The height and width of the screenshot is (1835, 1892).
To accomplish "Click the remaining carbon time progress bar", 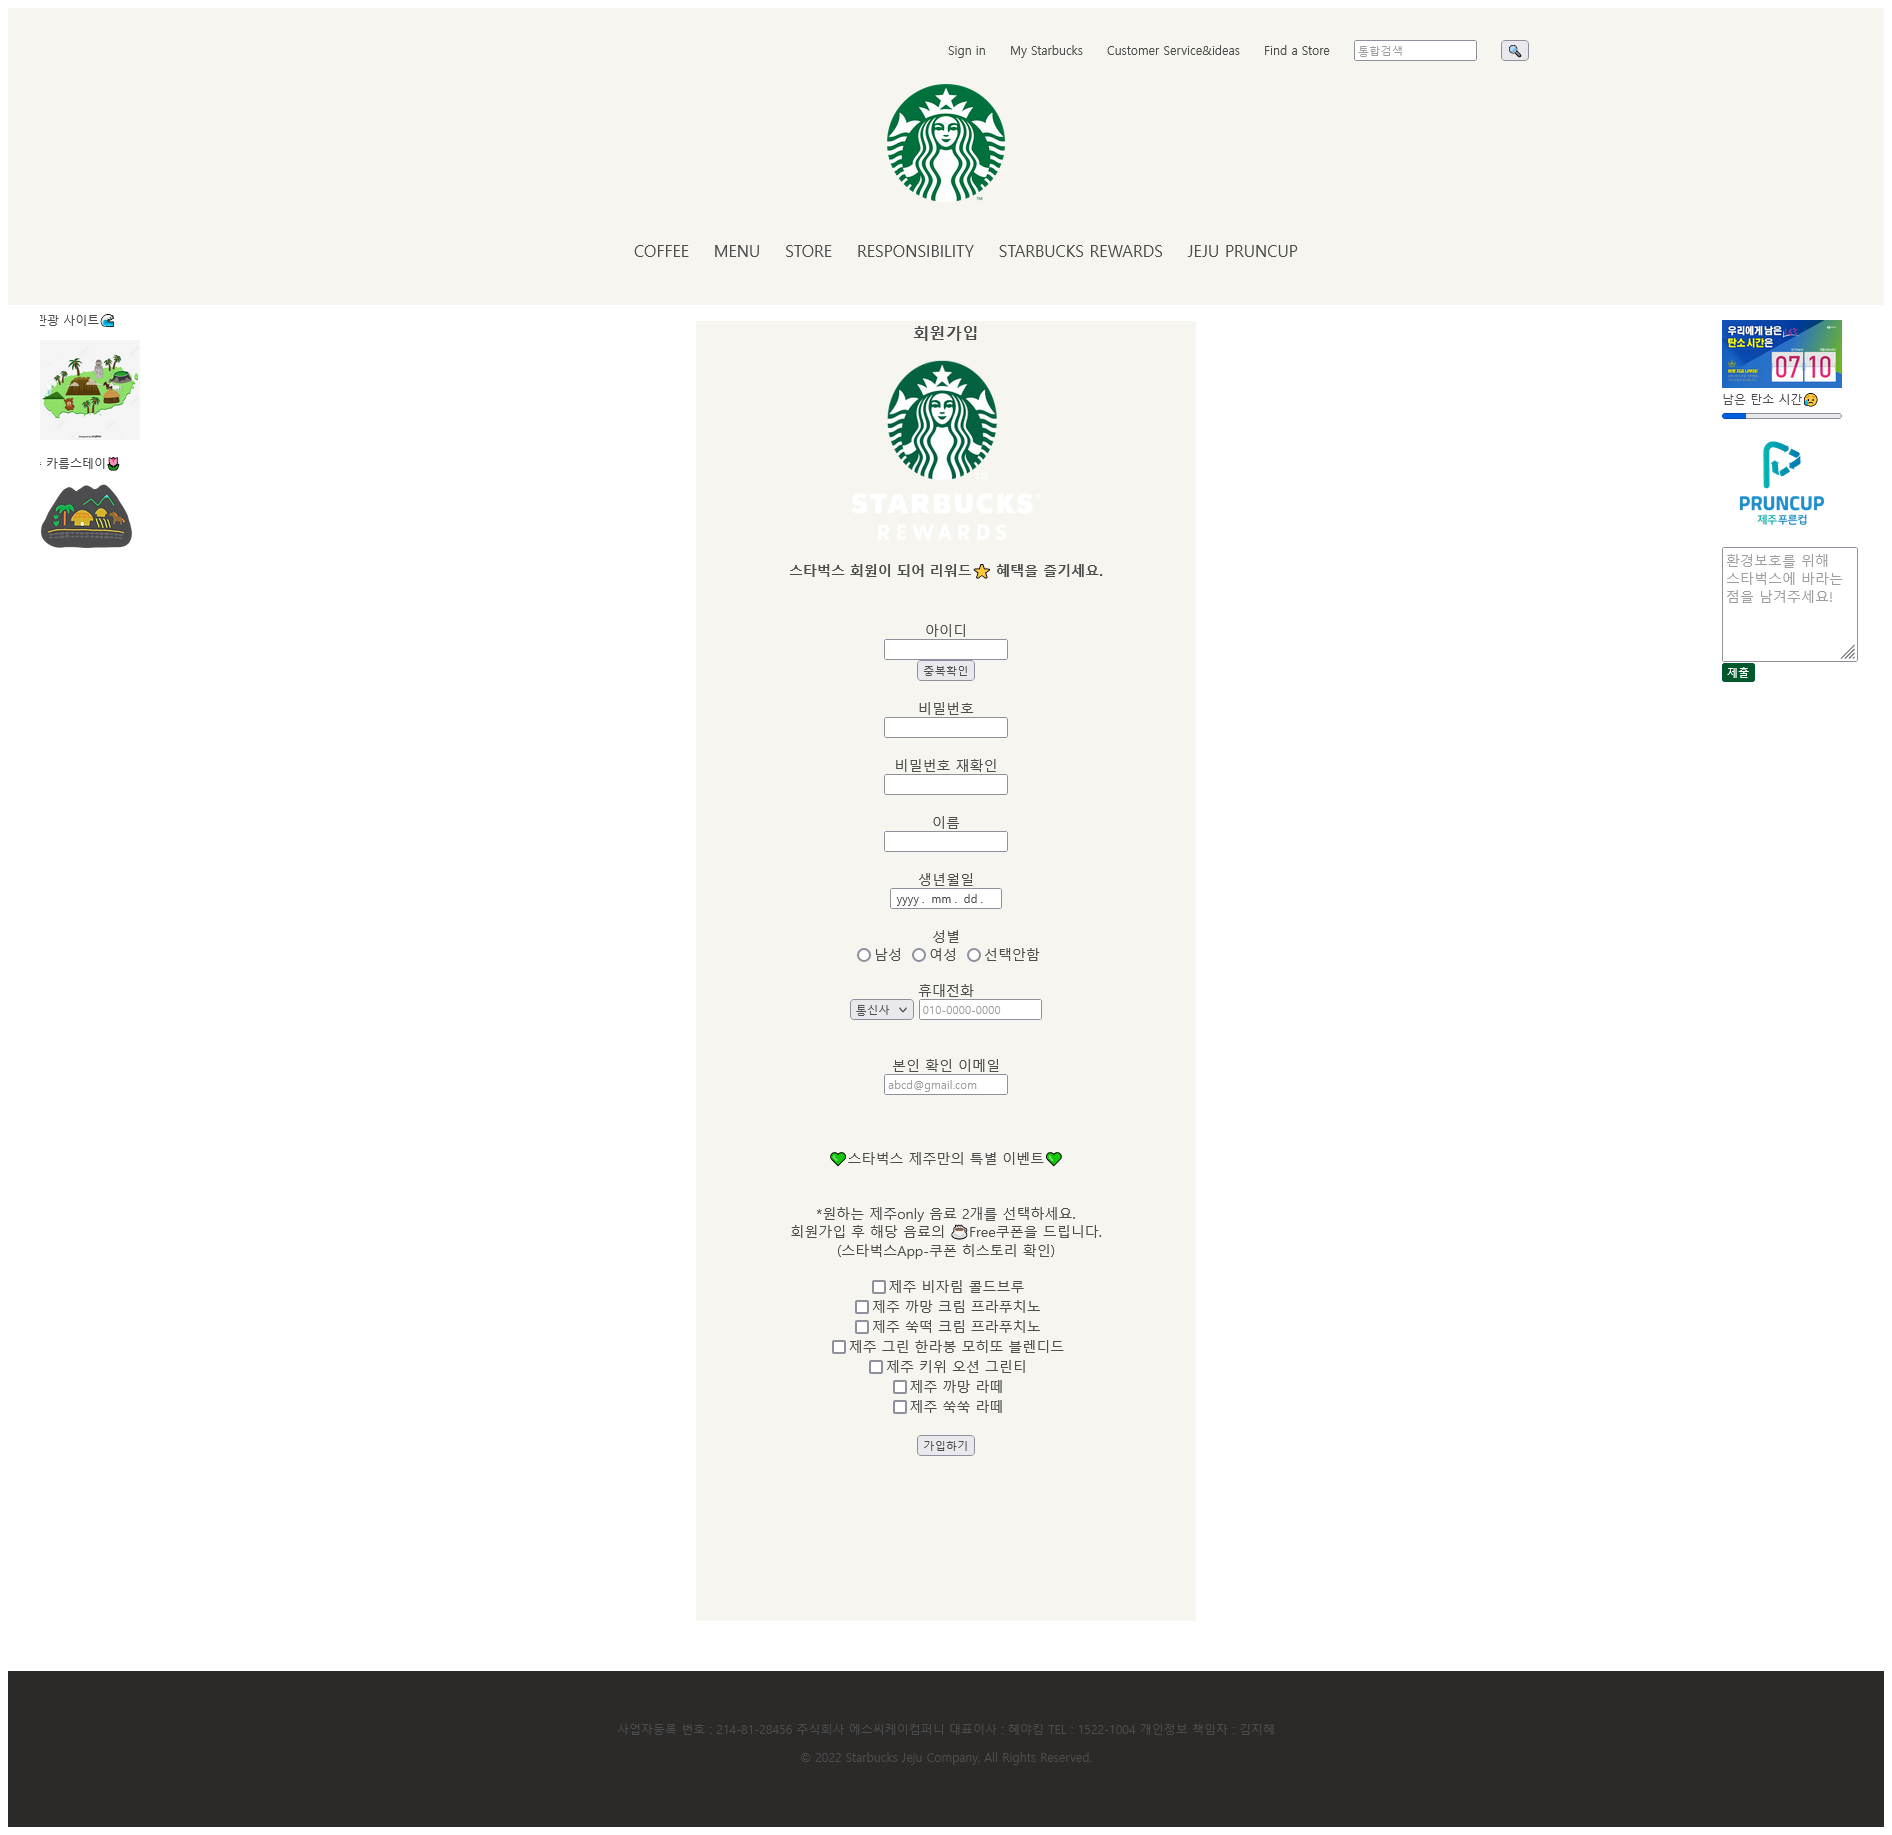I will 1781,416.
